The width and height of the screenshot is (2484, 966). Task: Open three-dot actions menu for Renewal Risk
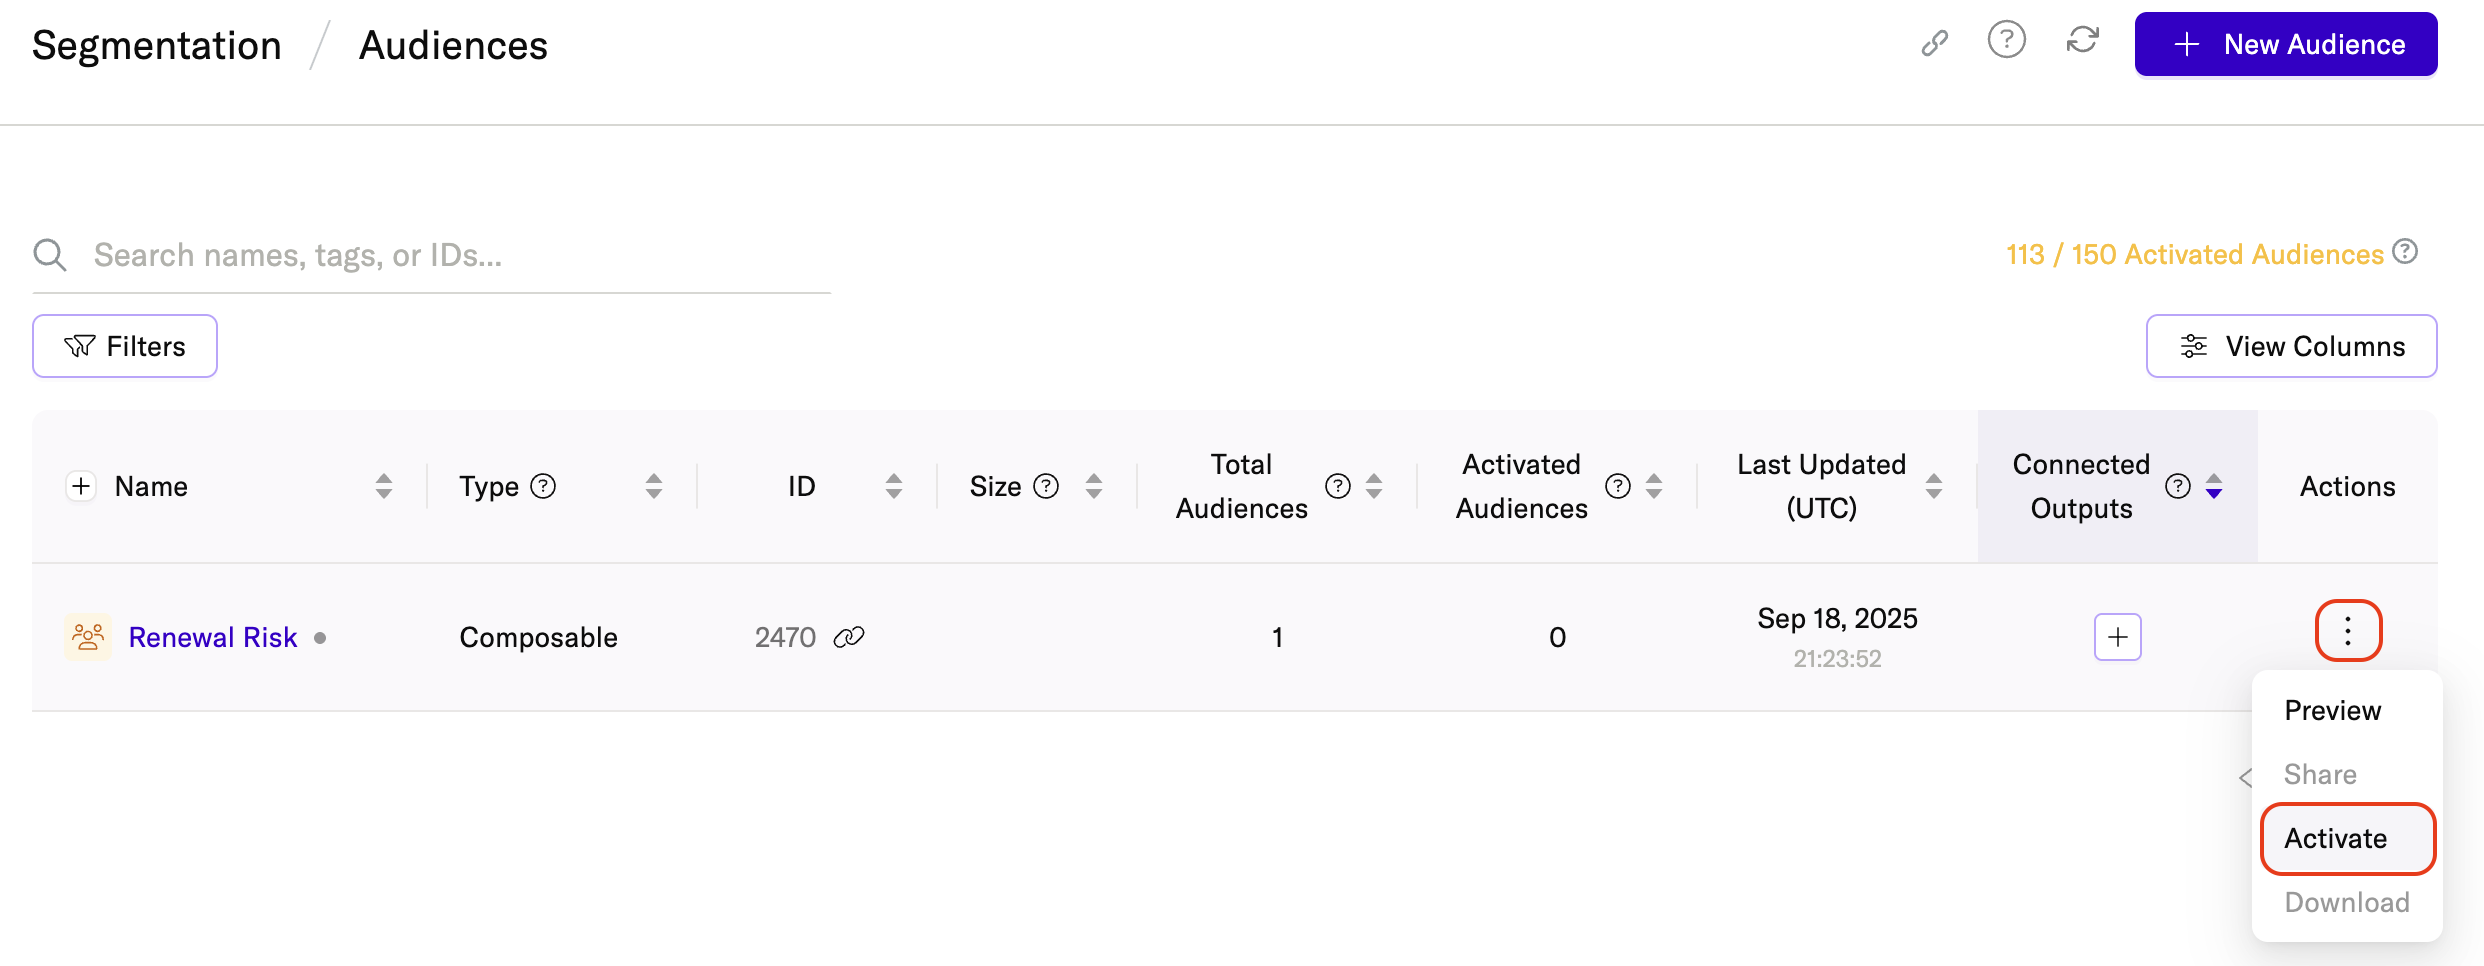(x=2347, y=631)
